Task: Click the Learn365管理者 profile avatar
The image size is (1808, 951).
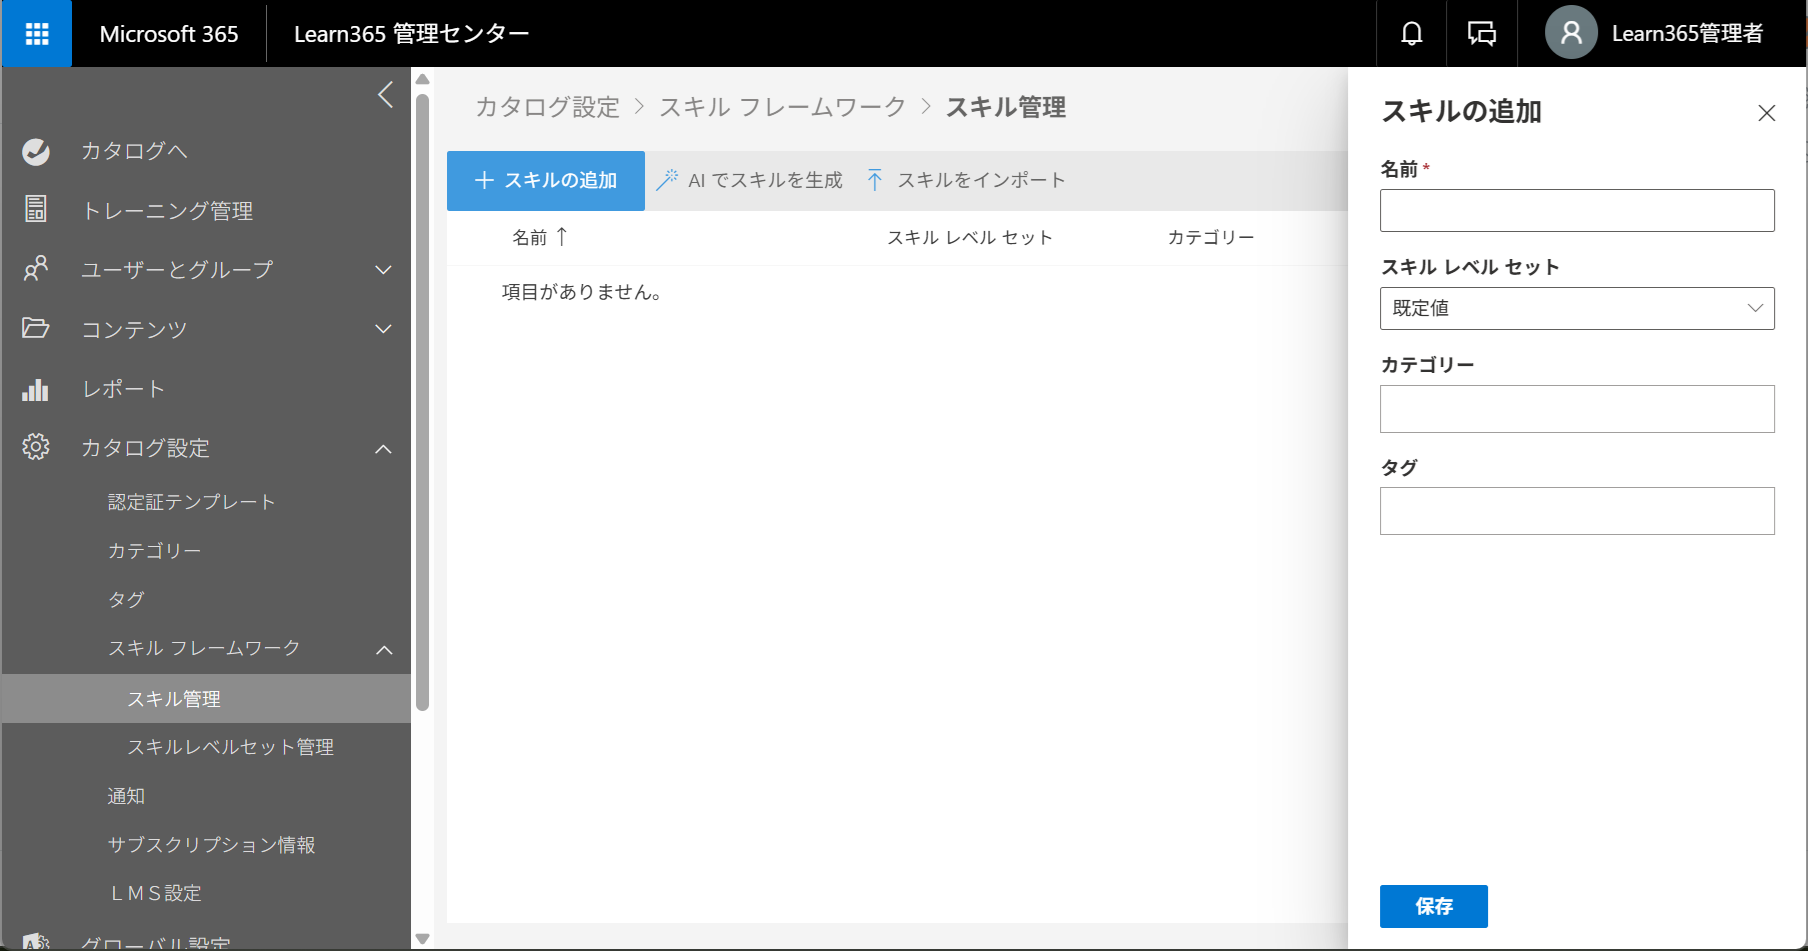Action: pyautogui.click(x=1571, y=33)
